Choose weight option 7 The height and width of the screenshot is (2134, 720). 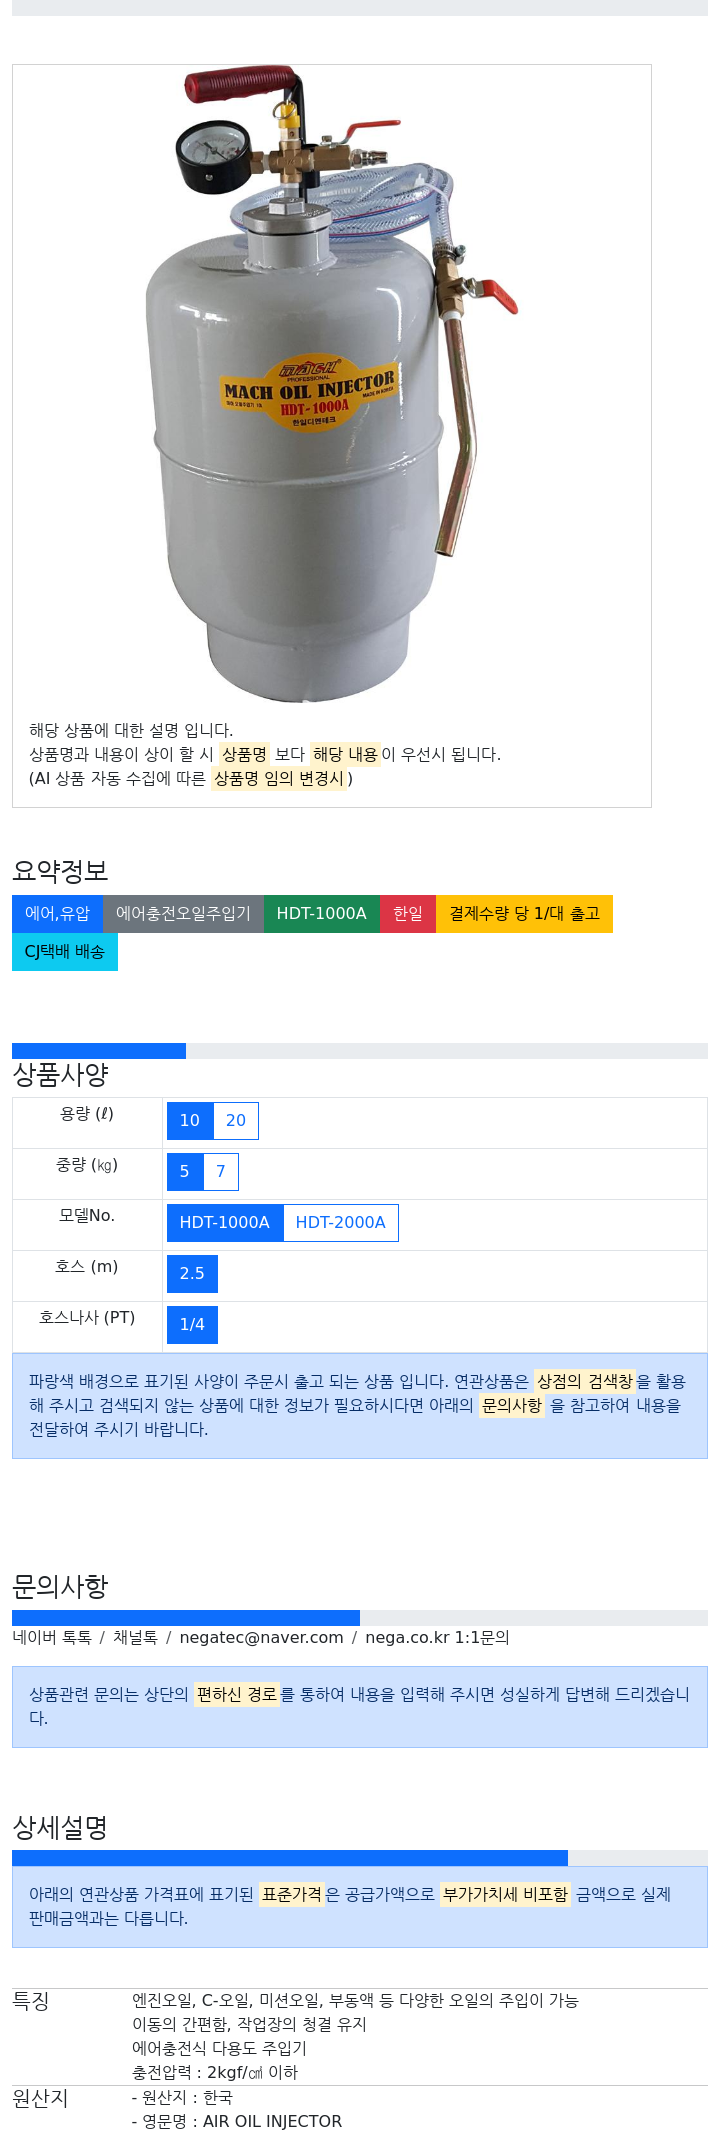pos(221,1172)
